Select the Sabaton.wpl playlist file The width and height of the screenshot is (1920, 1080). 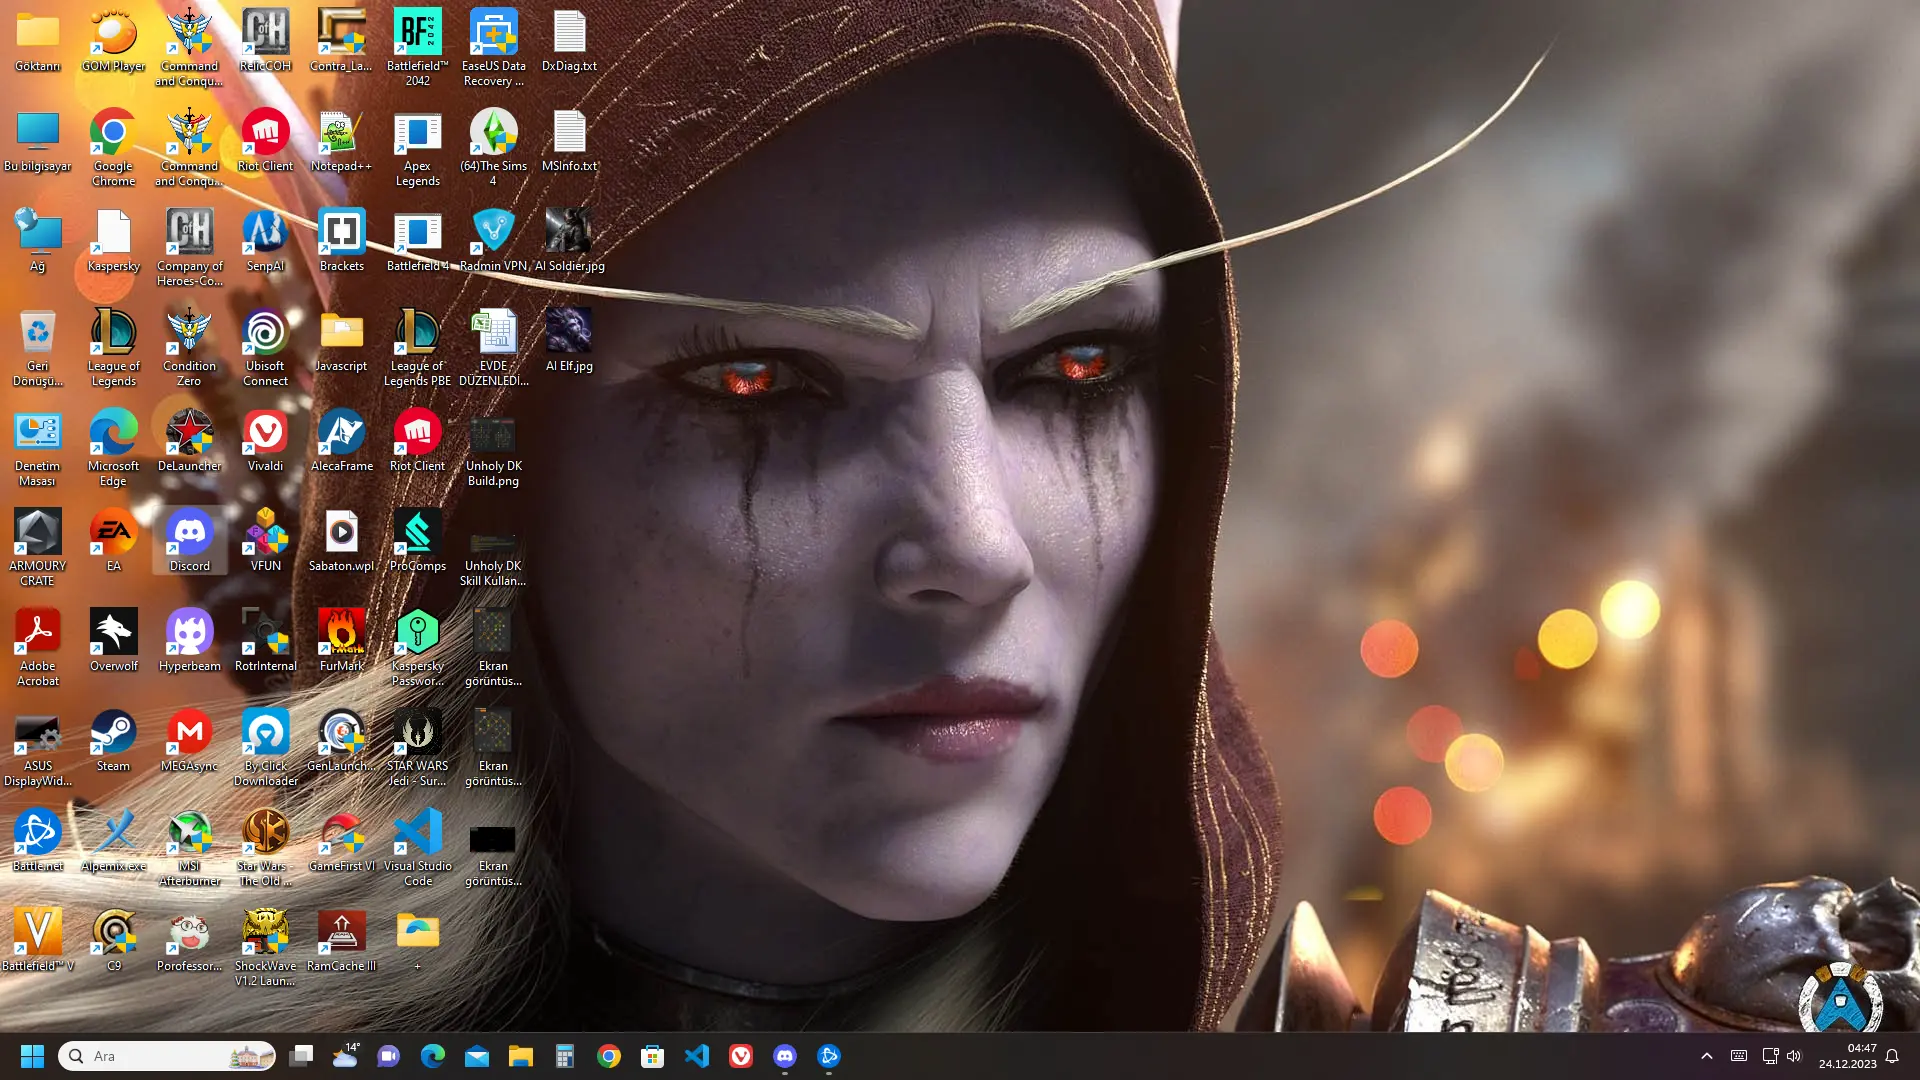(x=342, y=540)
